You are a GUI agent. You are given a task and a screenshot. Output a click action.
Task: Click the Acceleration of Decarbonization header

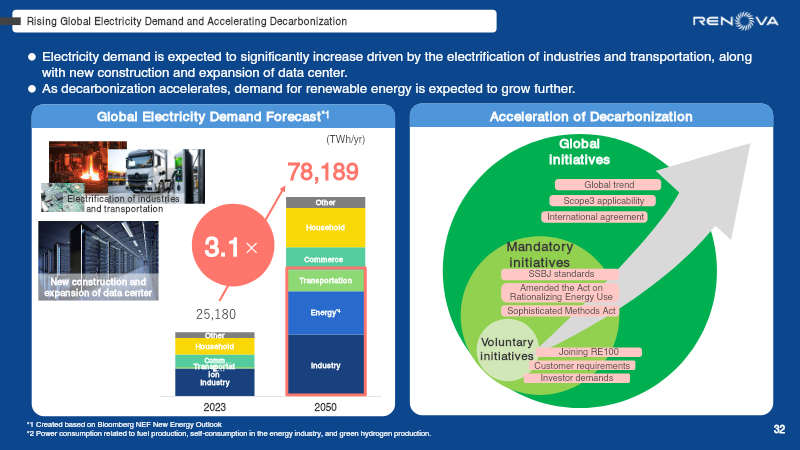[591, 117]
